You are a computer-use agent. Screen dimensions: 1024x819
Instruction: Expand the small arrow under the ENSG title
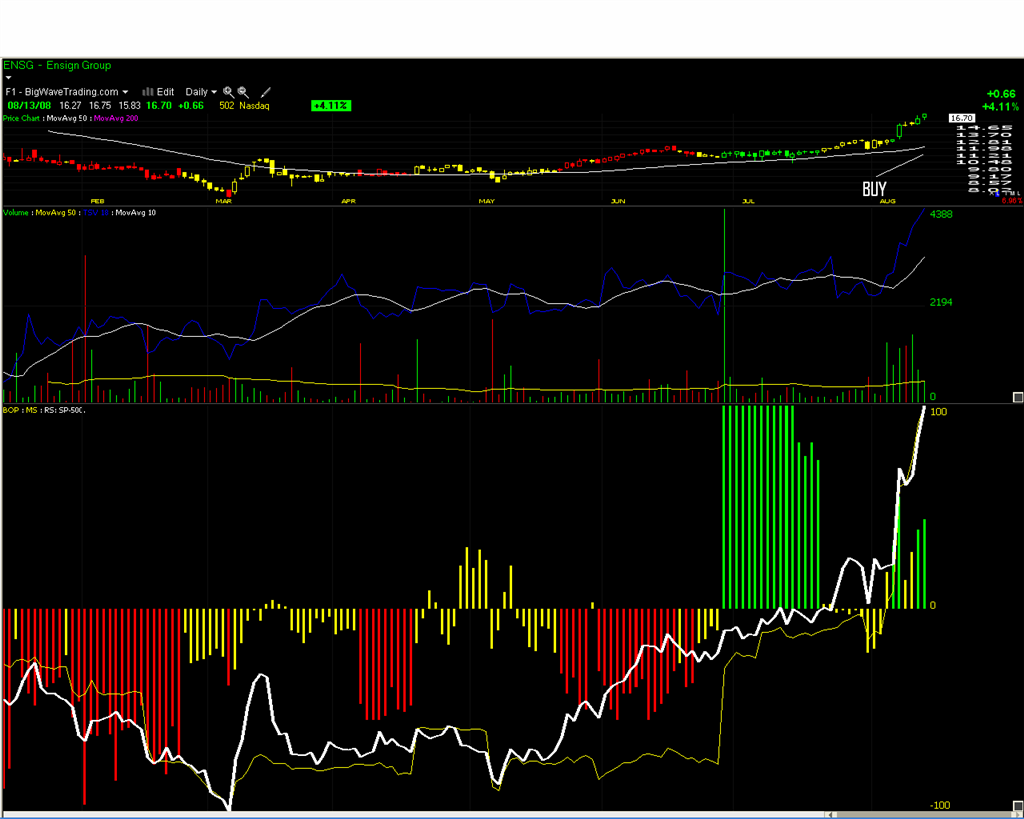[10, 78]
